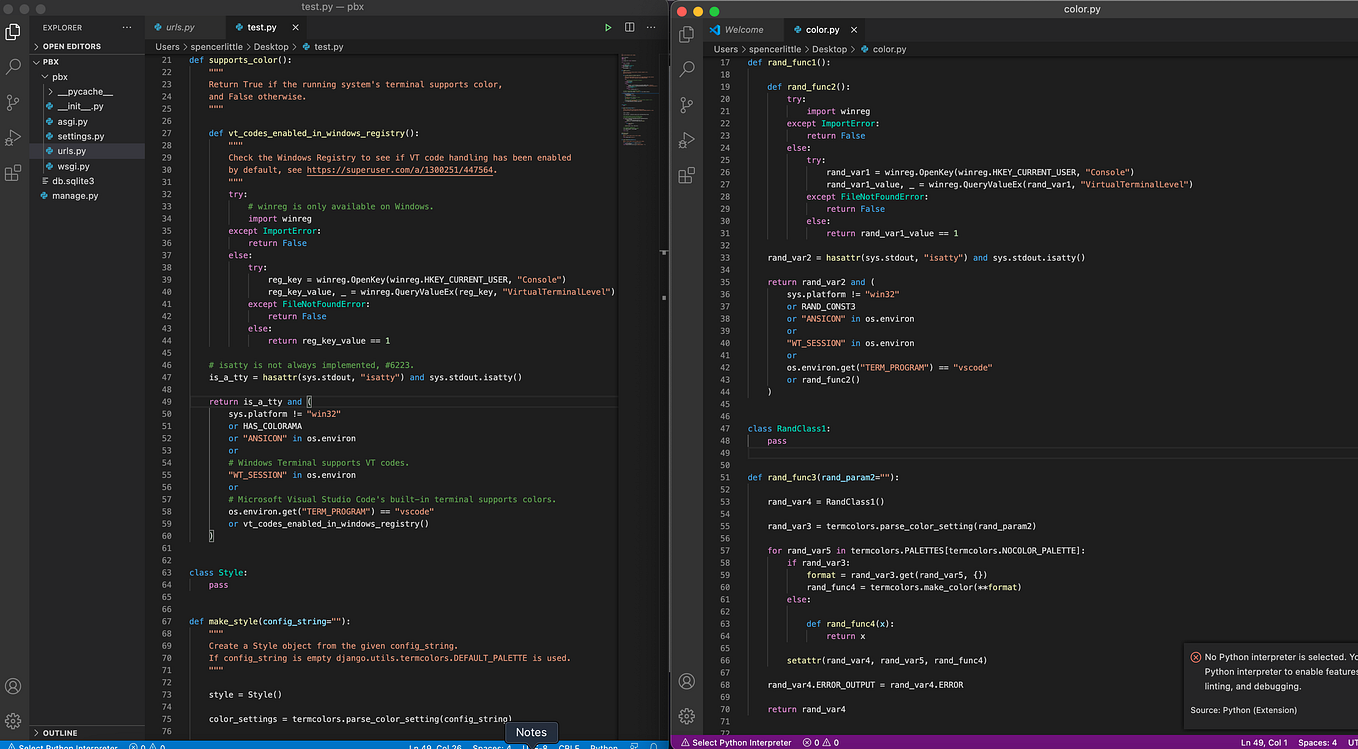Collapse the pbx subfolder in Explorer
The width and height of the screenshot is (1358, 749).
[x=60, y=77]
